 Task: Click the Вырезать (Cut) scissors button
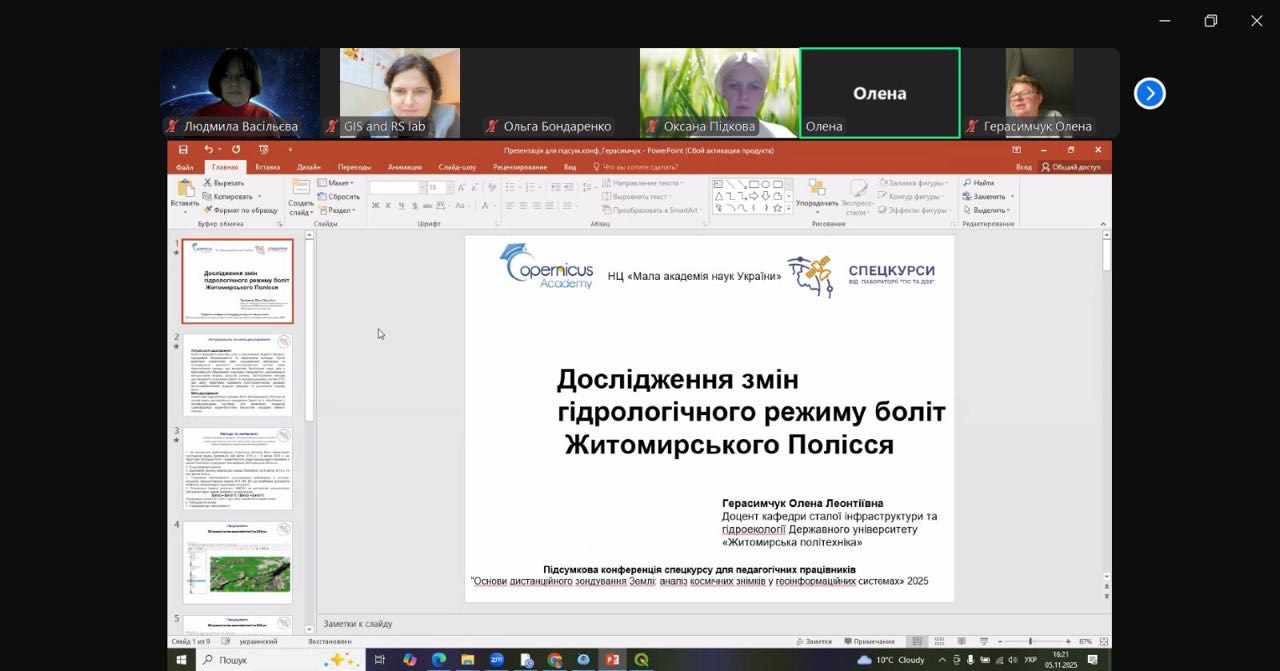pyautogui.click(x=224, y=183)
